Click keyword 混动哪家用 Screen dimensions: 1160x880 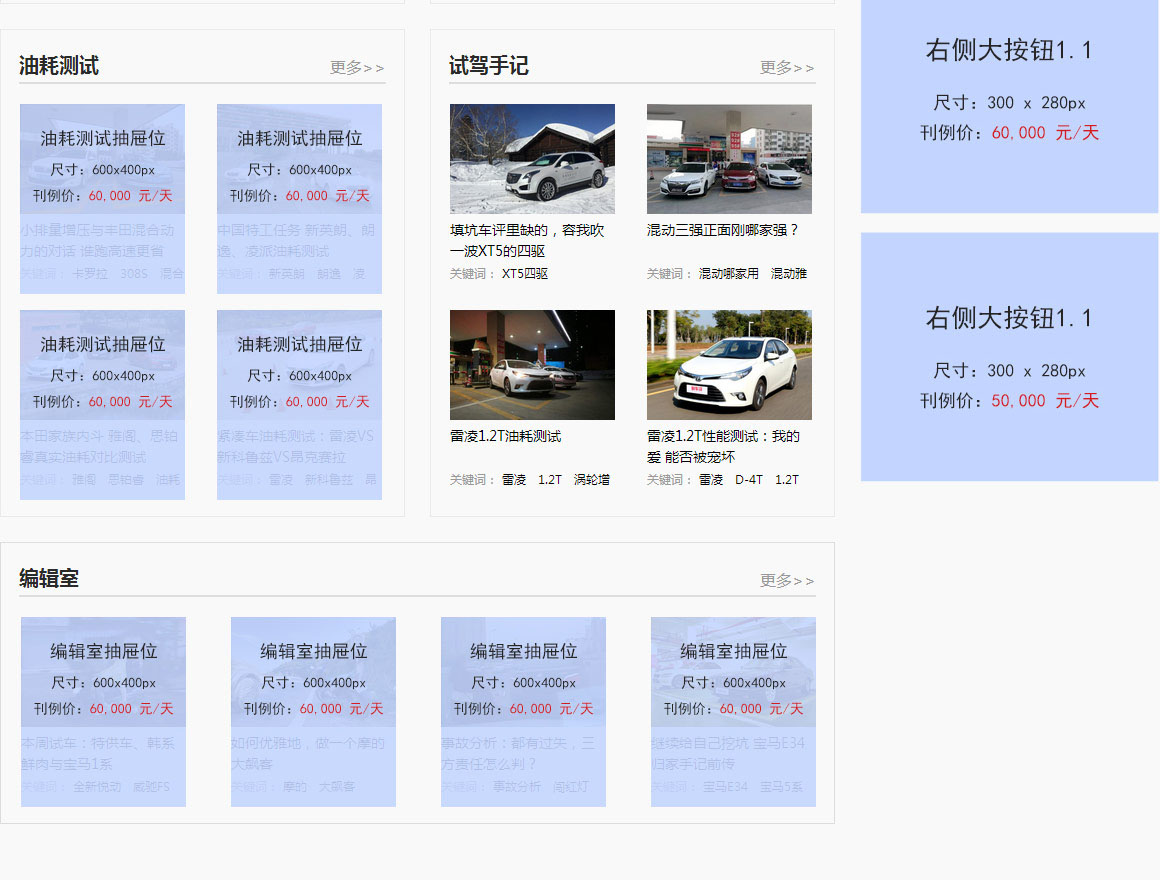pos(728,274)
